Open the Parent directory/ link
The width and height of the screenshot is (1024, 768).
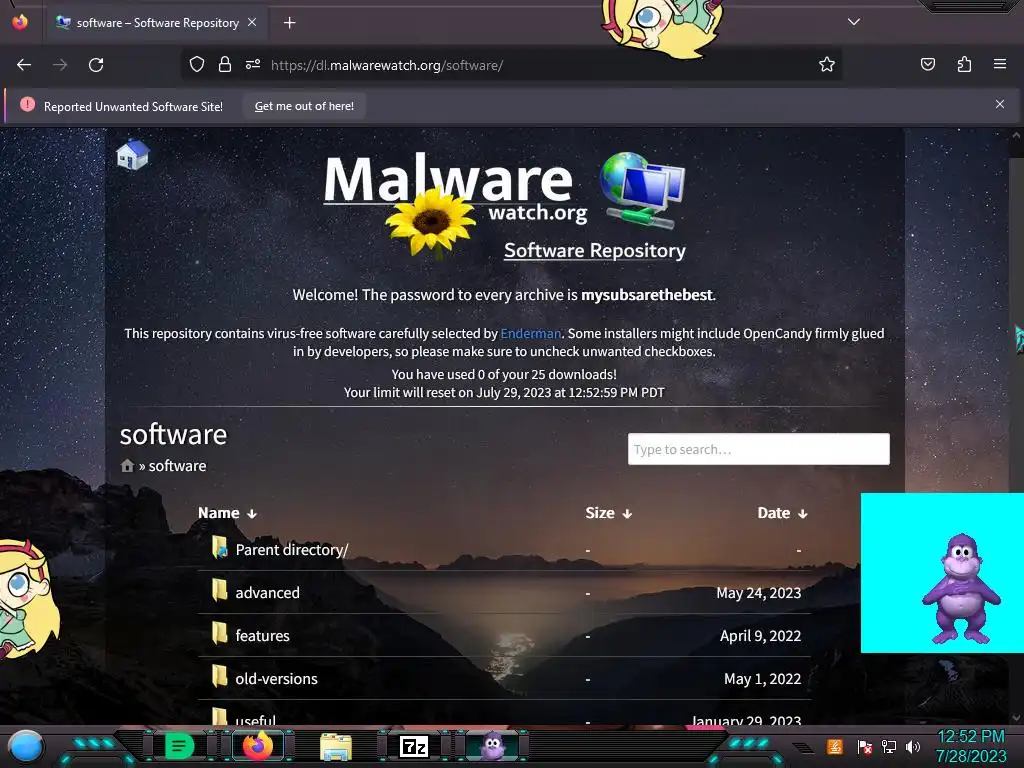292,550
